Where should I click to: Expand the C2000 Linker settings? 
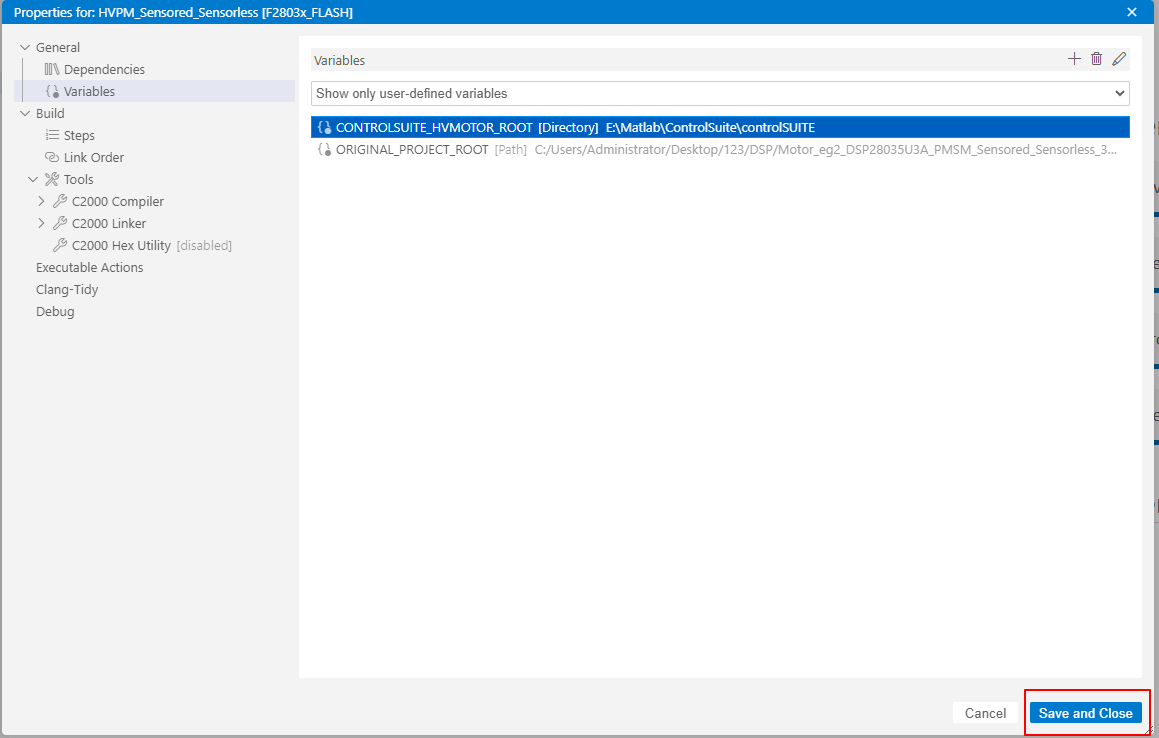(x=41, y=223)
